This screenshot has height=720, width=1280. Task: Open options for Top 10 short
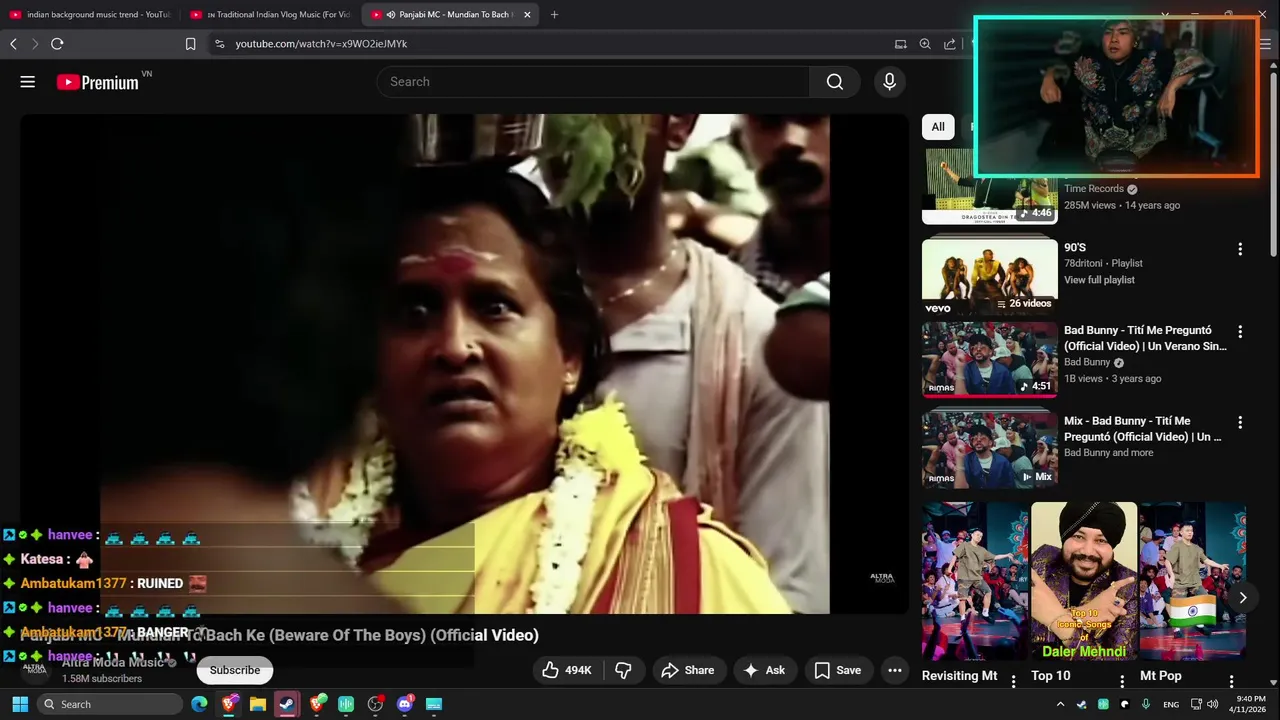coord(1122,681)
